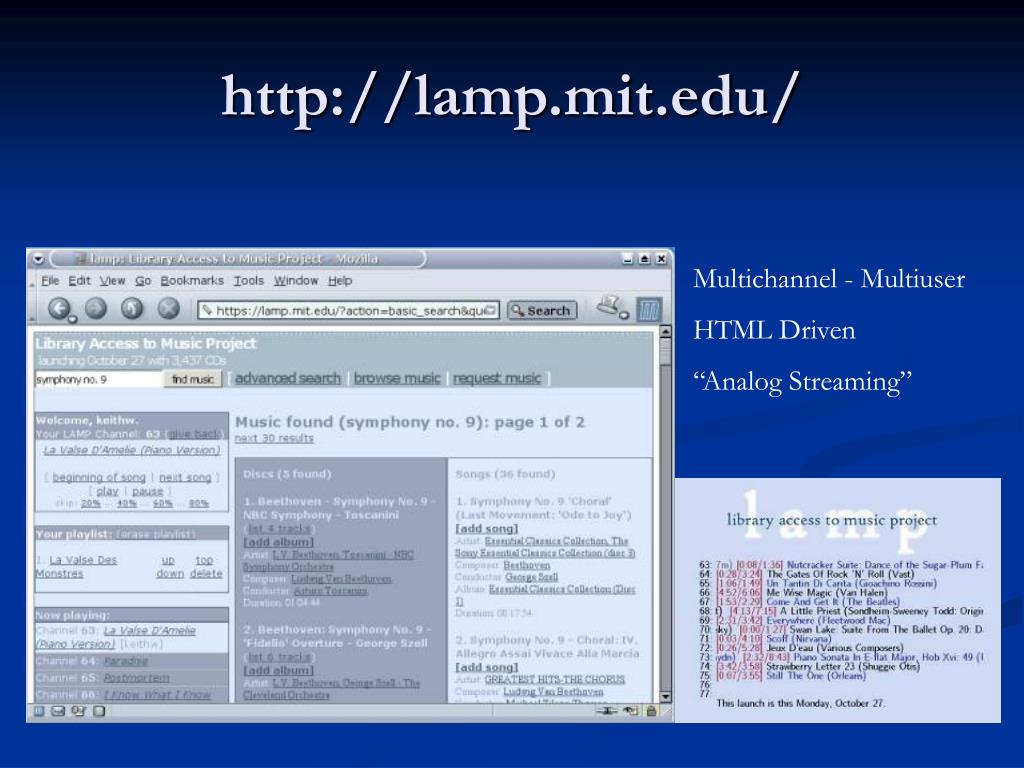
Task: Open the title bar window menu icon
Action: (39, 259)
